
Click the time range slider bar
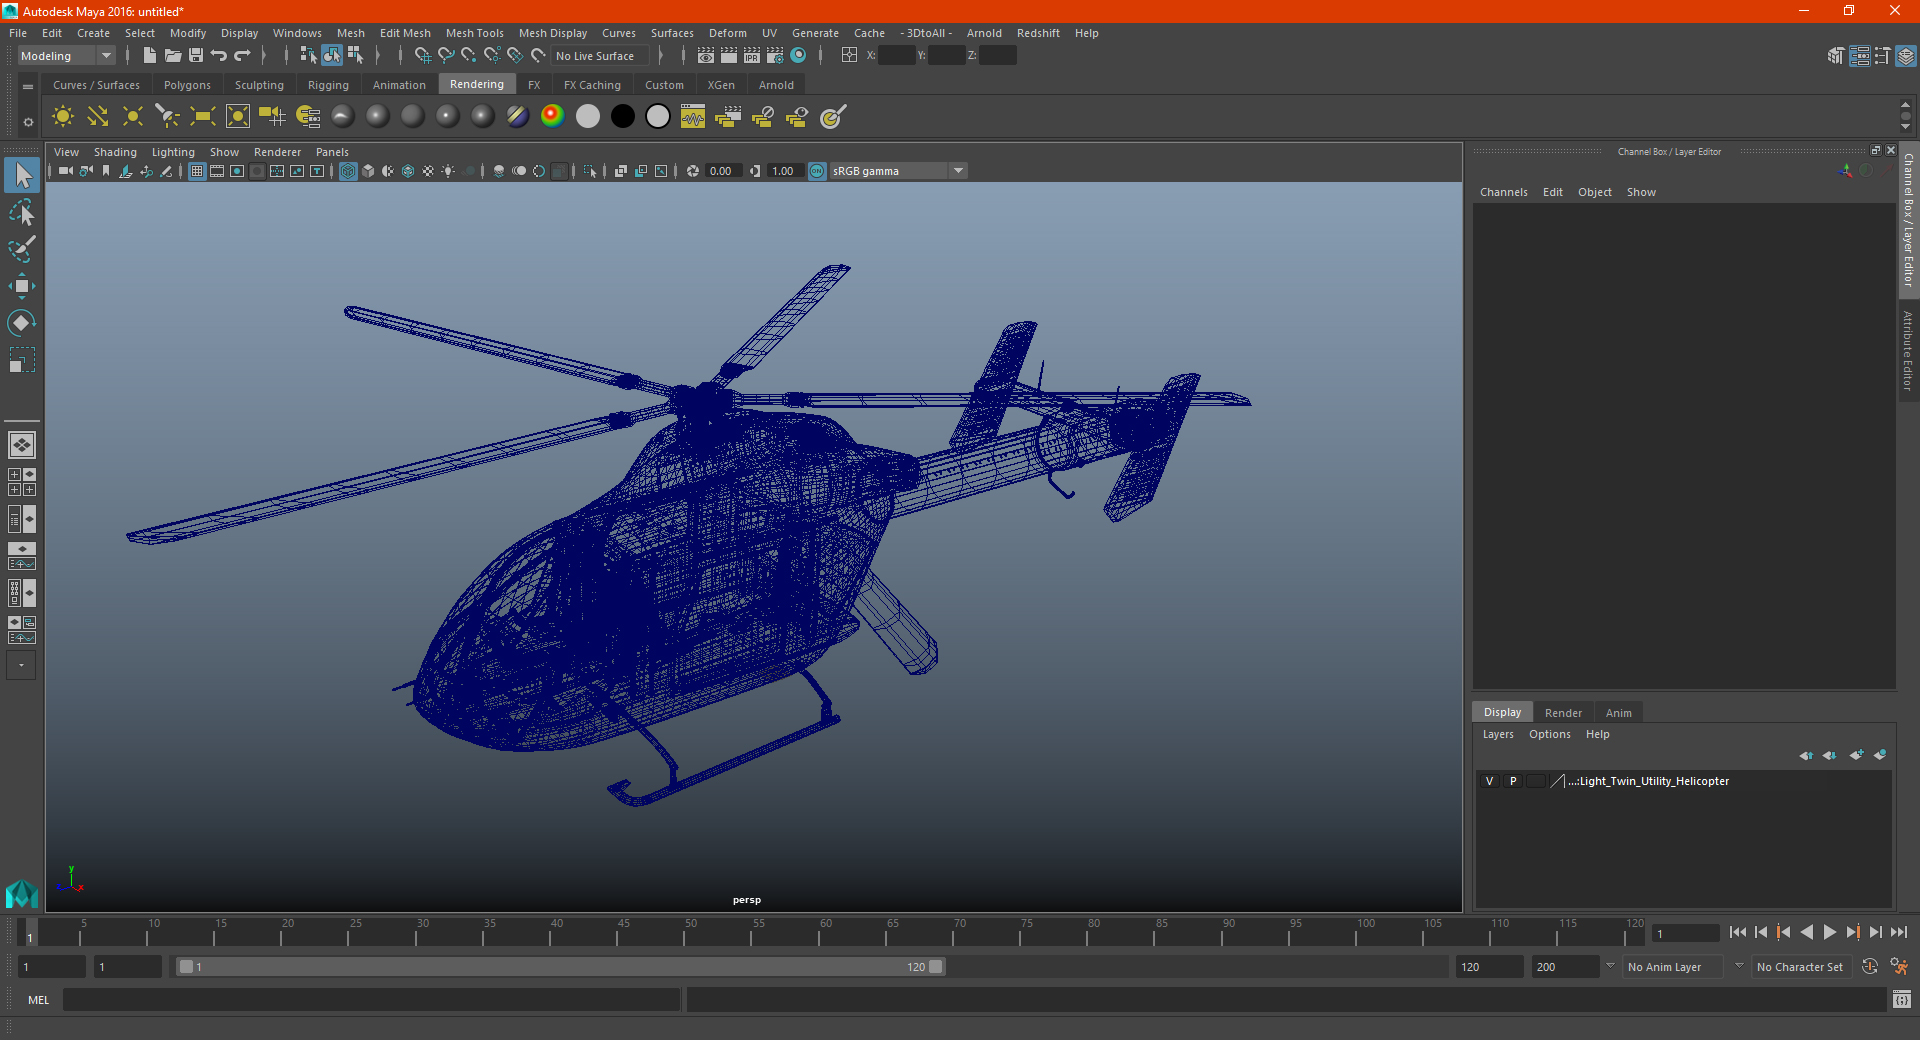560,967
